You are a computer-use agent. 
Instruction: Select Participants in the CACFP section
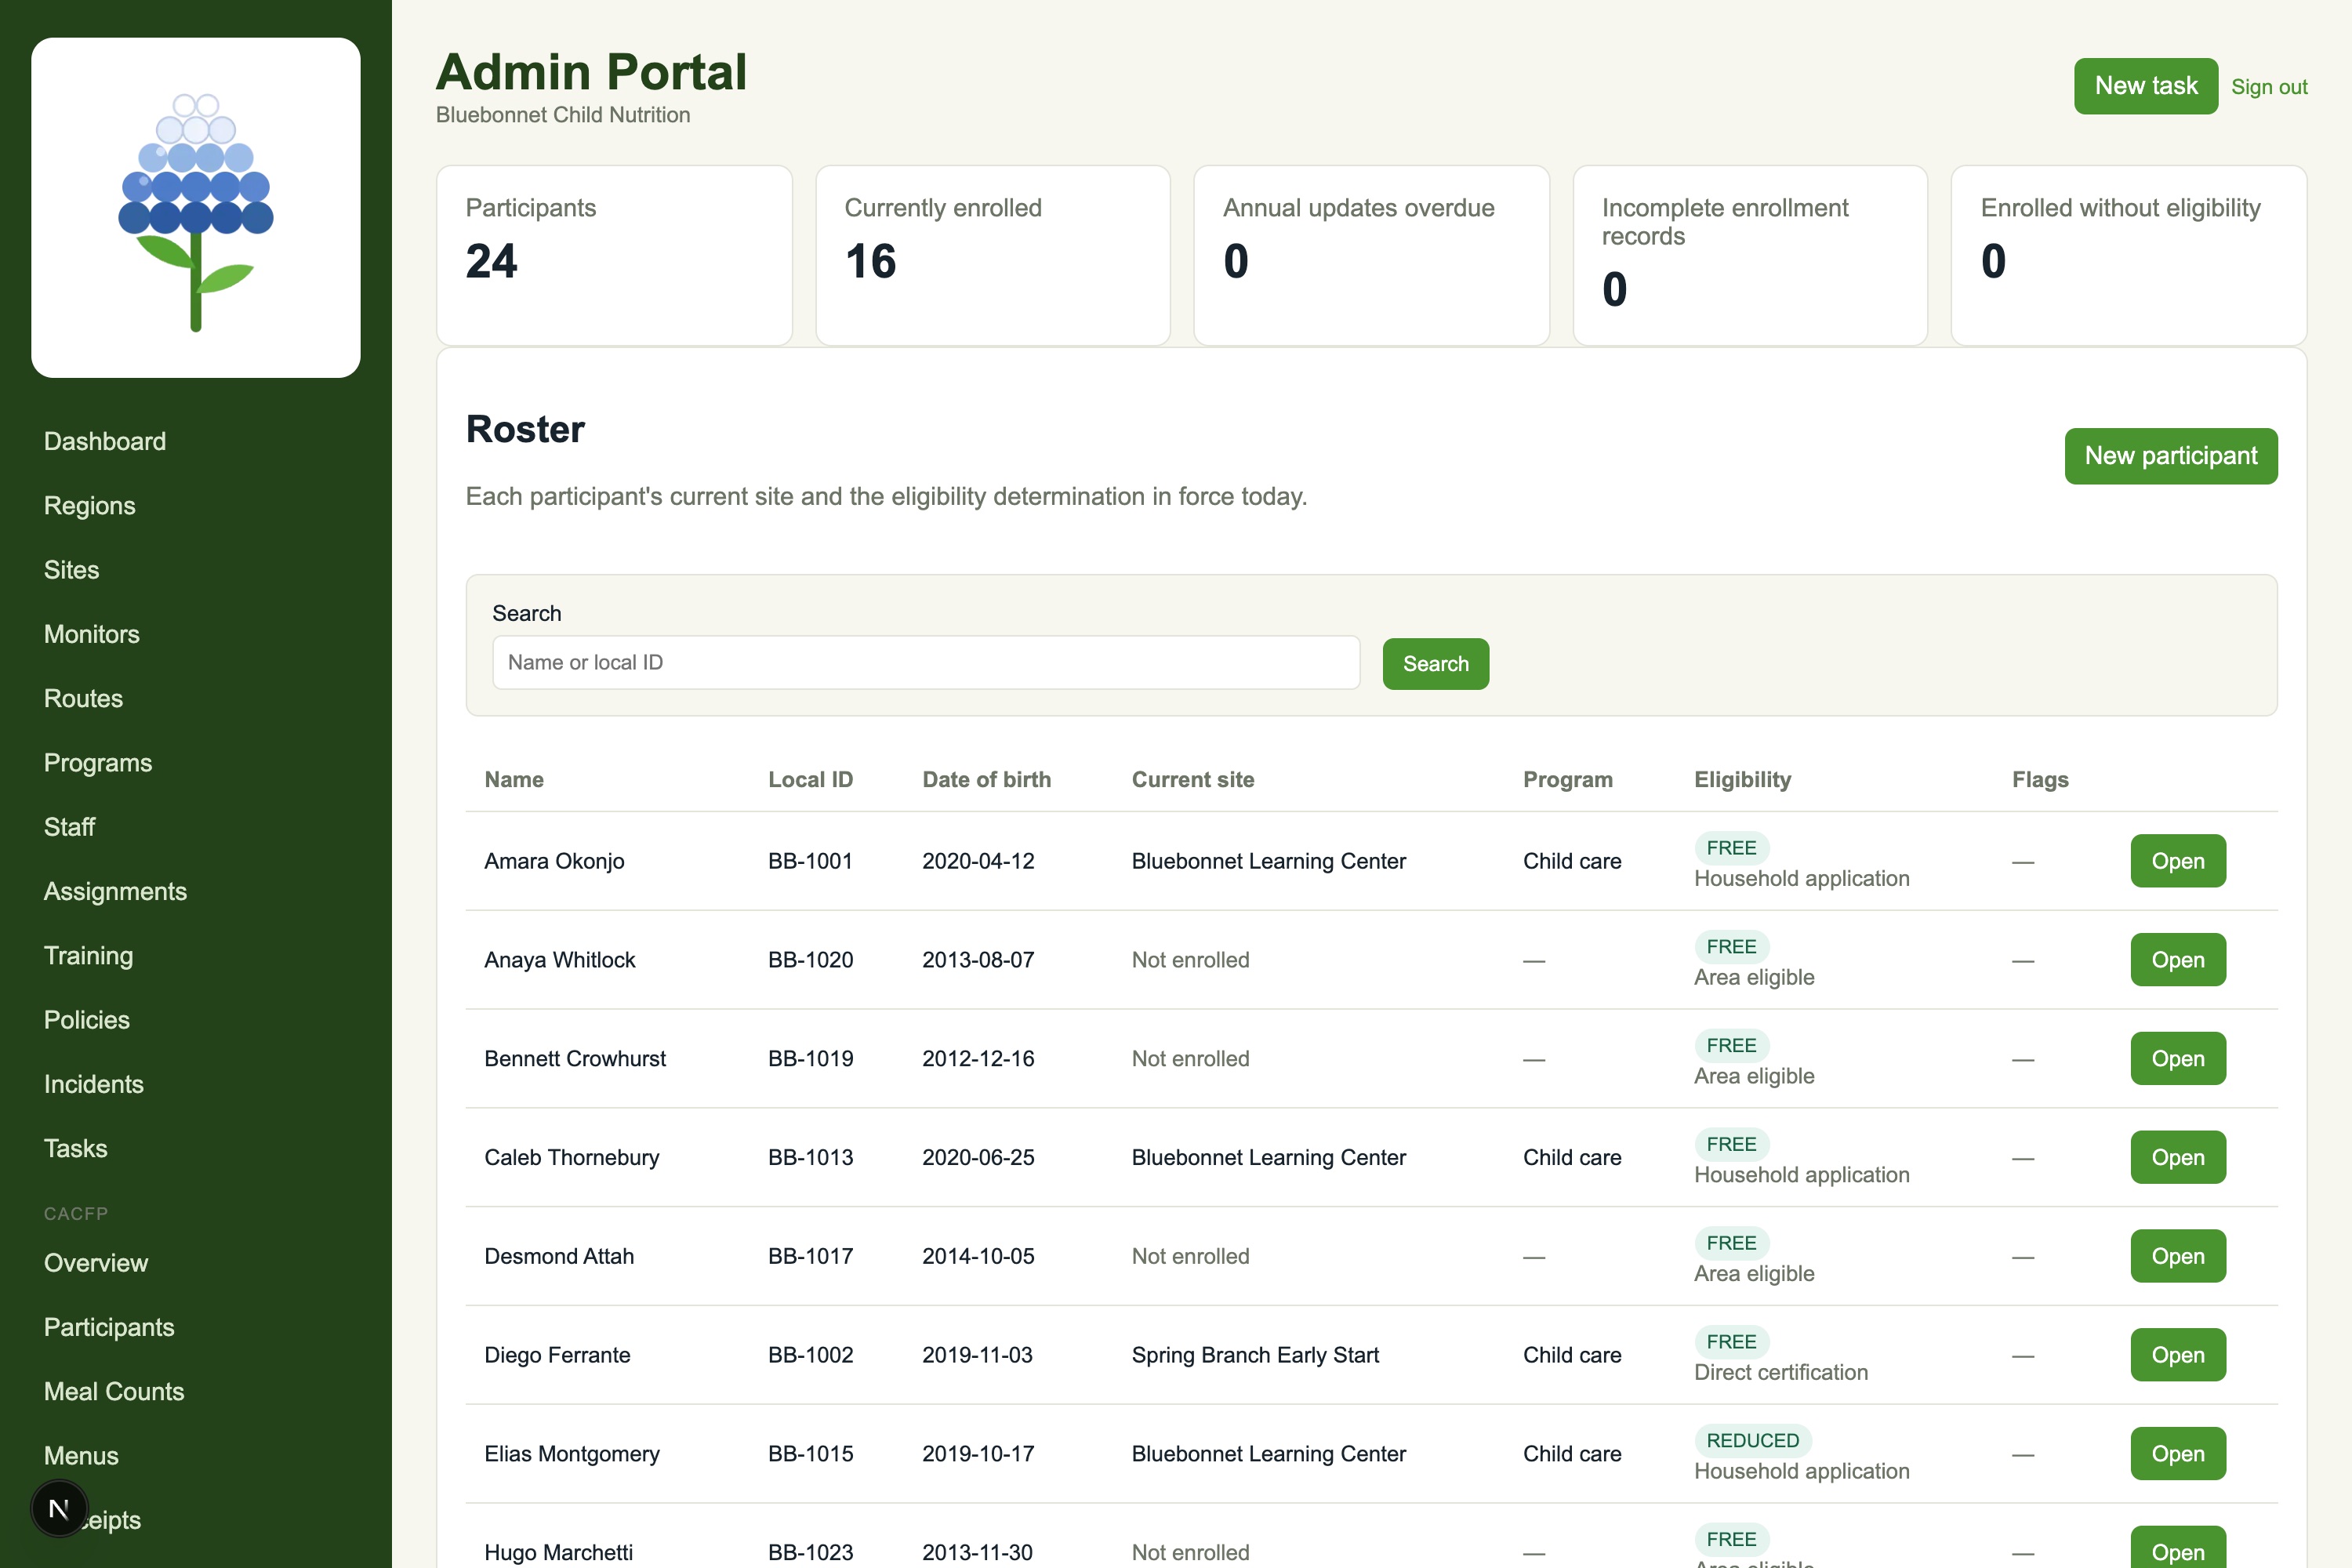pos(109,1327)
